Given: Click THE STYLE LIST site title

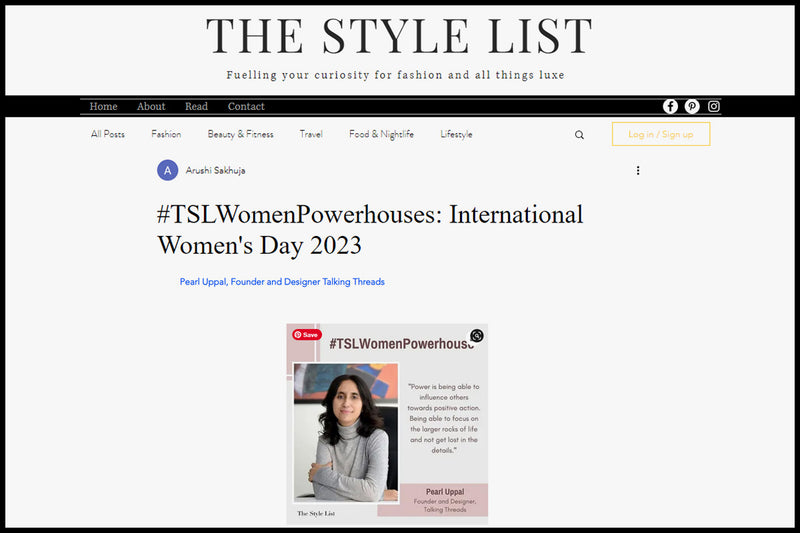Looking at the screenshot, I should click(x=399, y=36).
